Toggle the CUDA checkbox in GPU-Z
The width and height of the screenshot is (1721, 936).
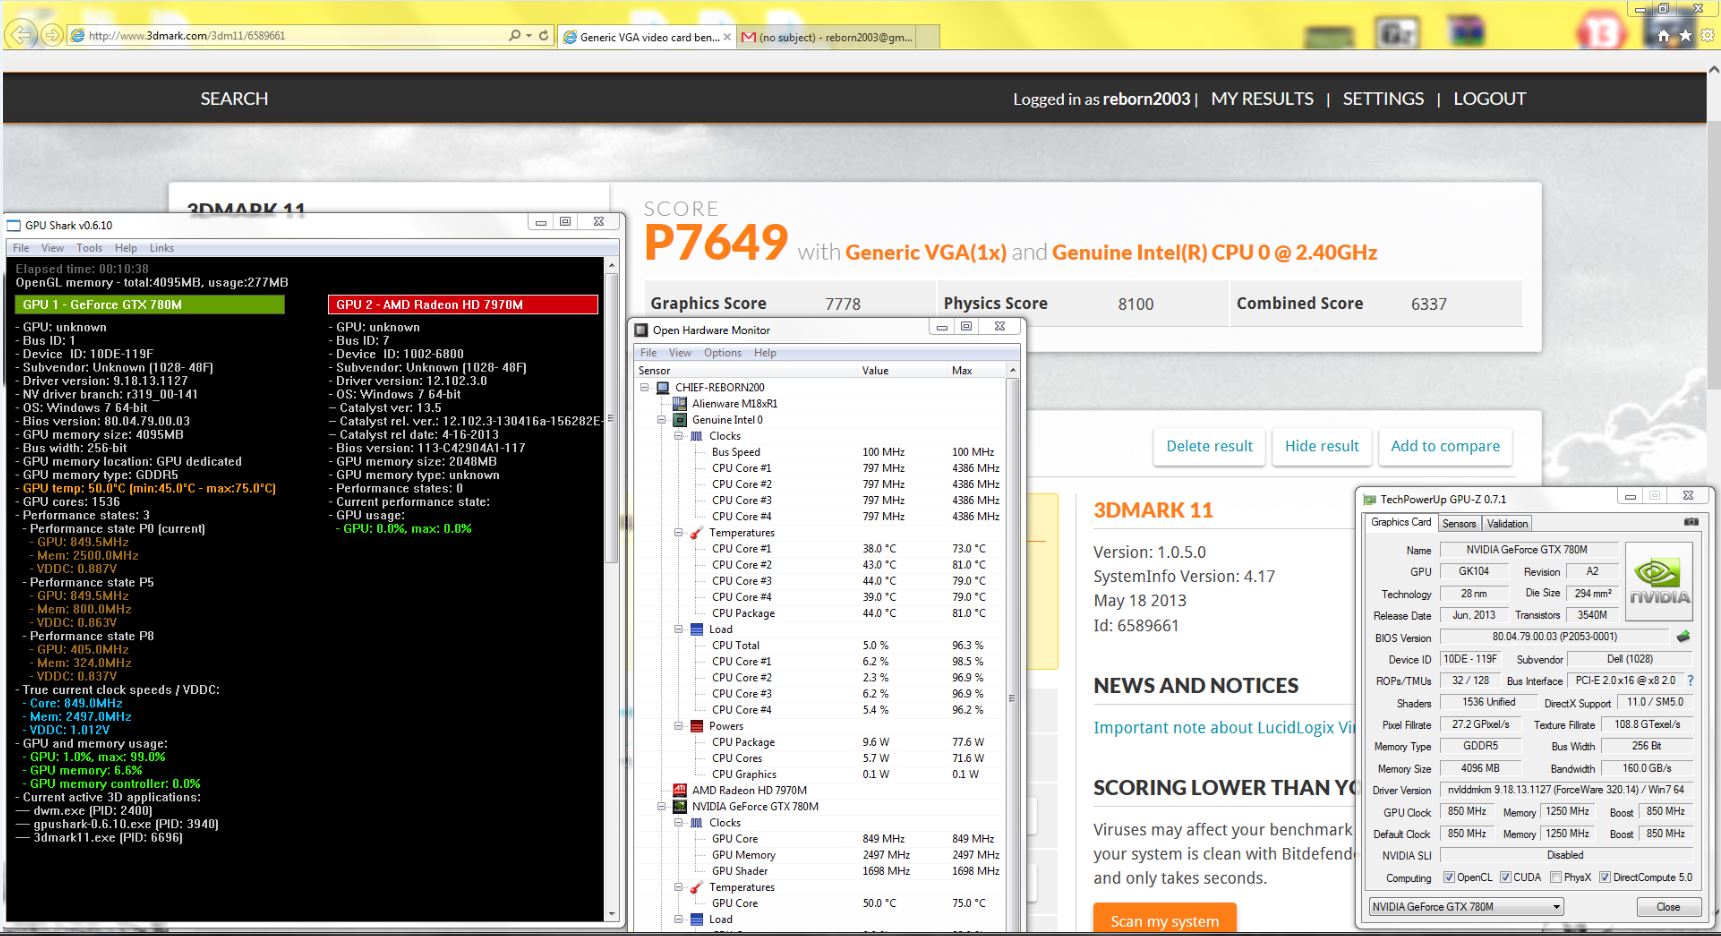pyautogui.click(x=1505, y=877)
